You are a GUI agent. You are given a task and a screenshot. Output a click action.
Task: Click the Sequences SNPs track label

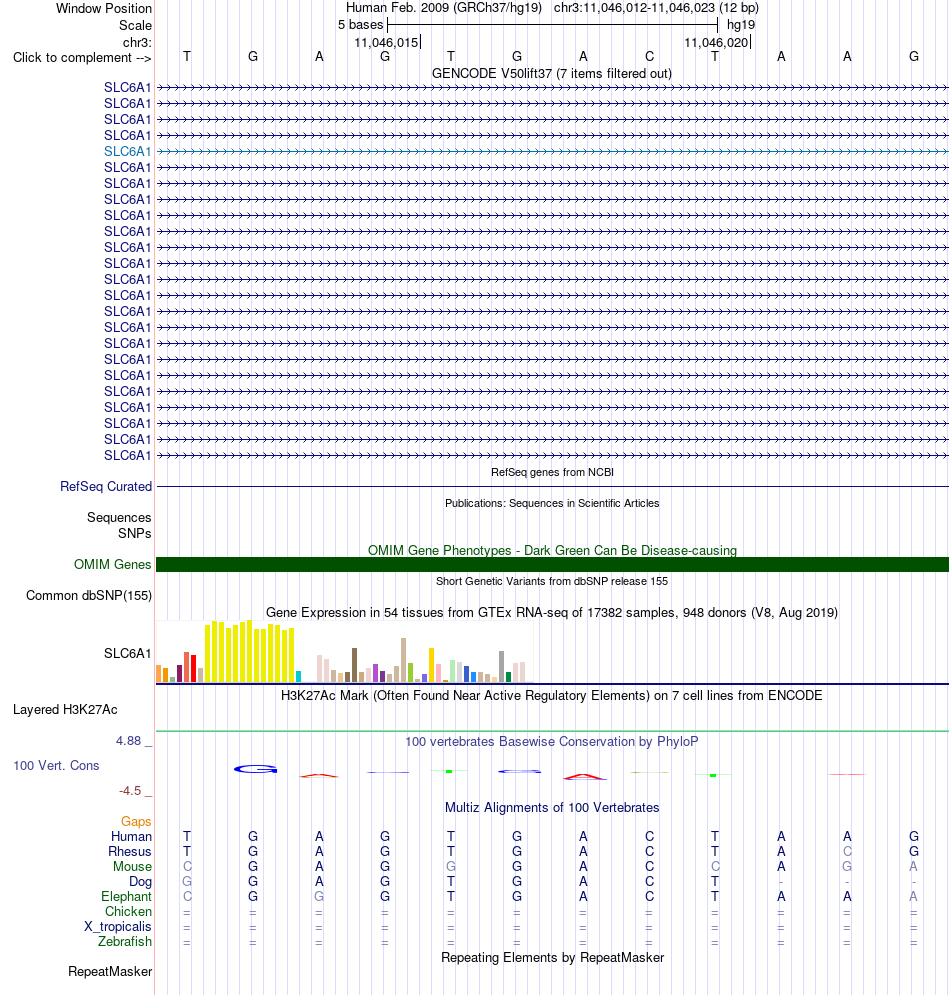(119, 525)
